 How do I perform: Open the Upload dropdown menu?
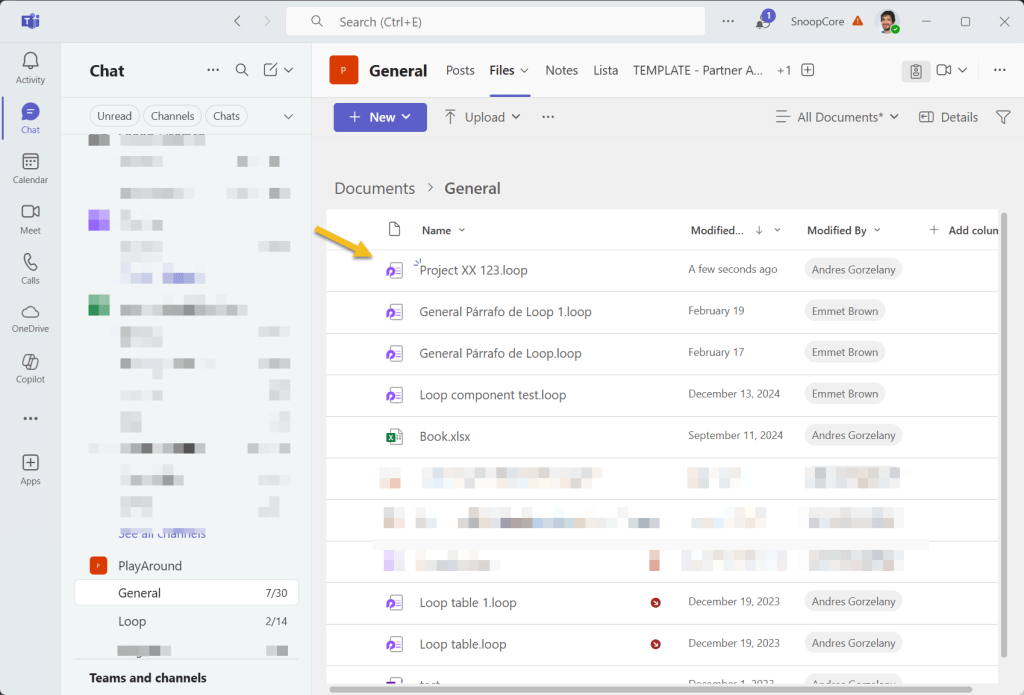pos(484,117)
